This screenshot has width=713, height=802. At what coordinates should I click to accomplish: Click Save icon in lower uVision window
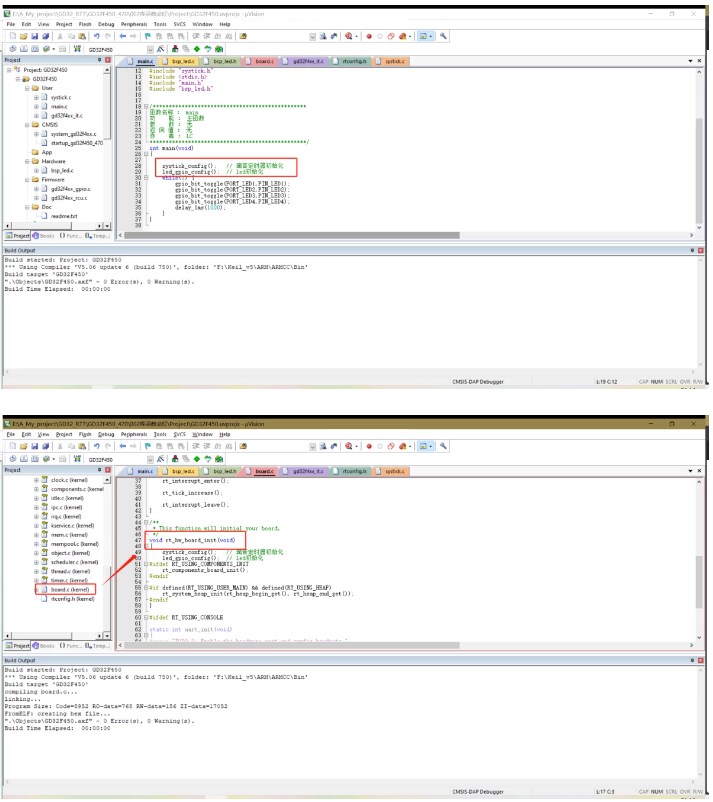[34, 447]
